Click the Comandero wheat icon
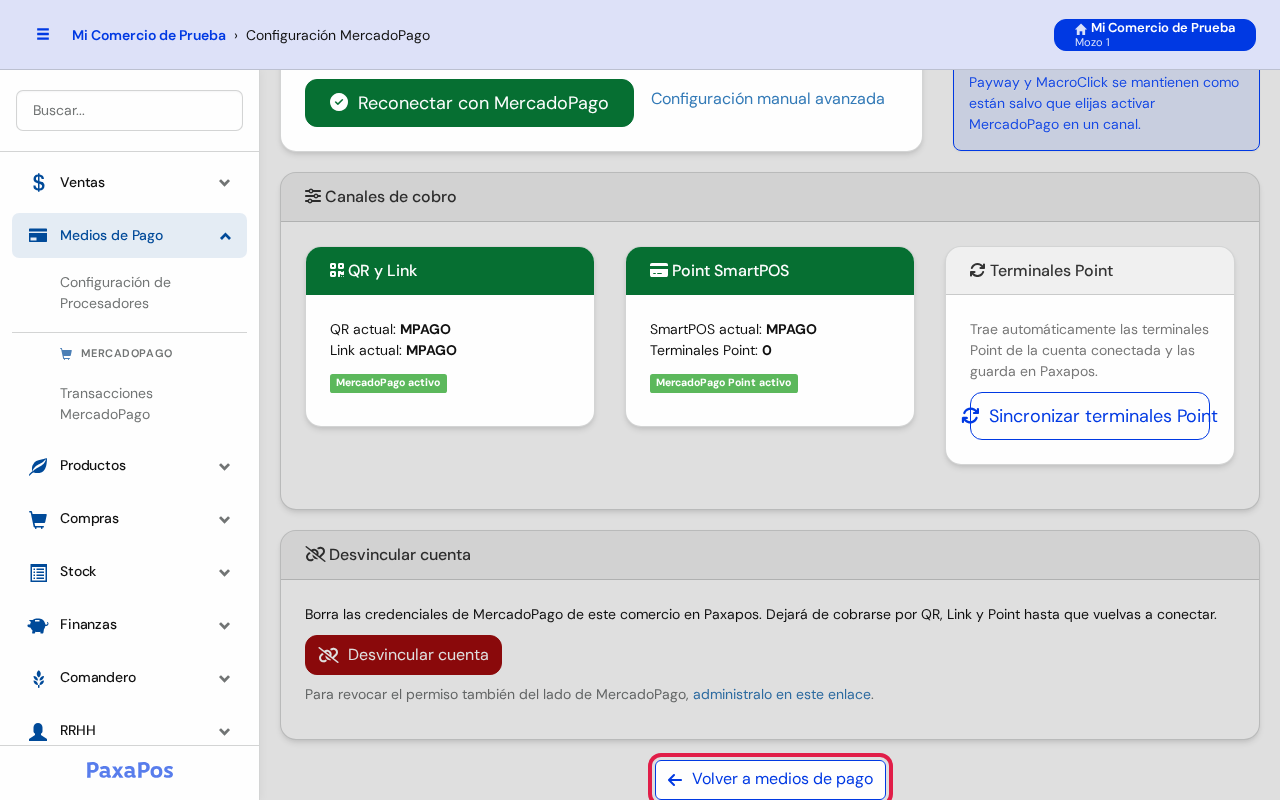 [x=38, y=678]
